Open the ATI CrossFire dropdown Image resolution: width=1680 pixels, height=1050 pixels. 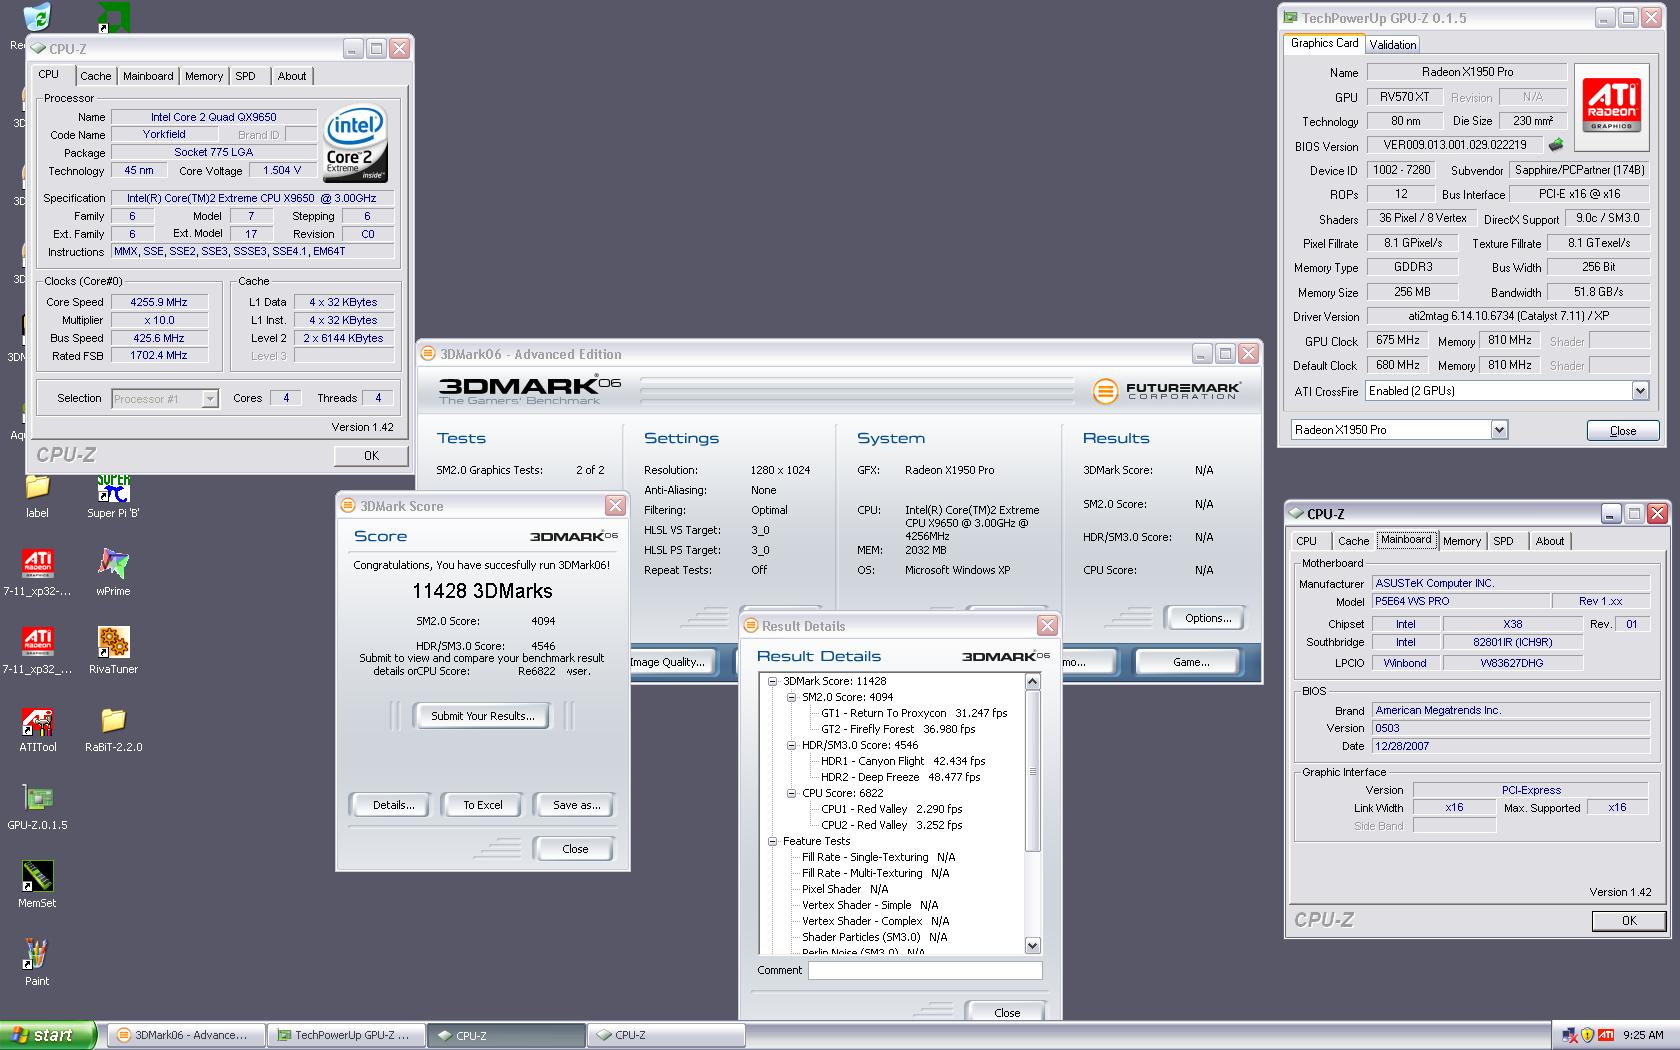(1640, 391)
